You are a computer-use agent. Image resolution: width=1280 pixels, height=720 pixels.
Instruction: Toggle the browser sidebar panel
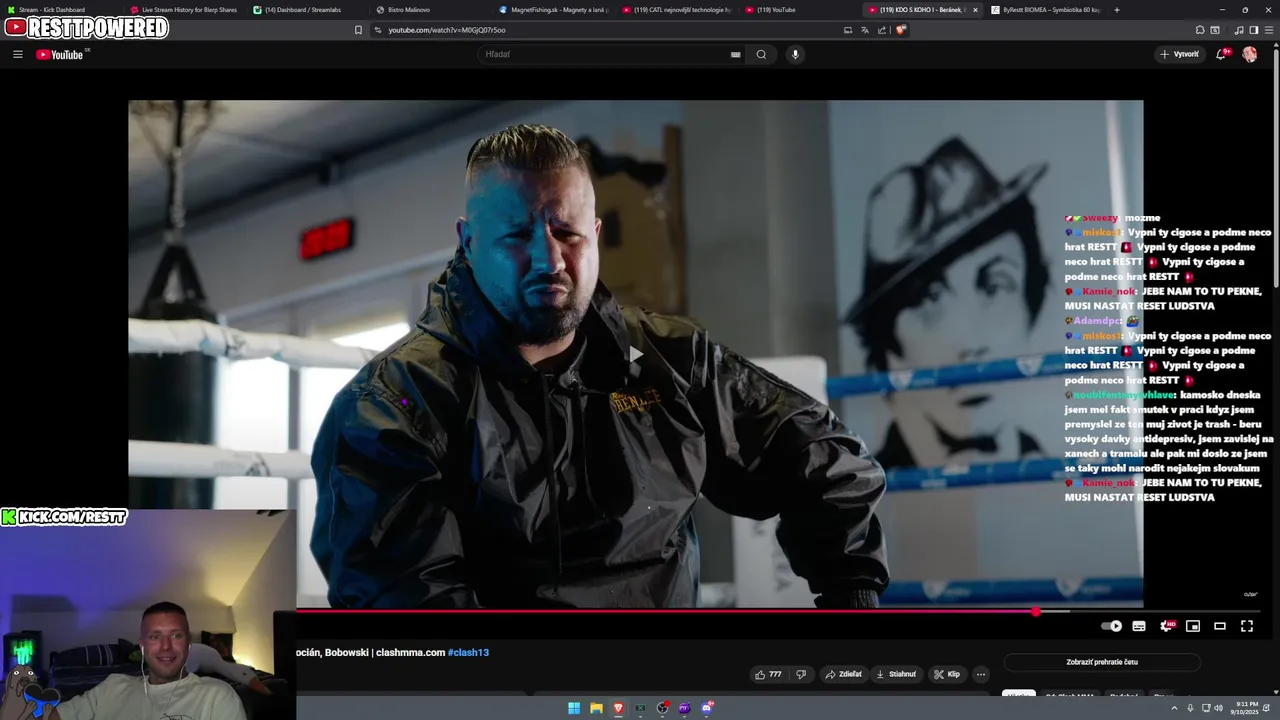(1254, 30)
